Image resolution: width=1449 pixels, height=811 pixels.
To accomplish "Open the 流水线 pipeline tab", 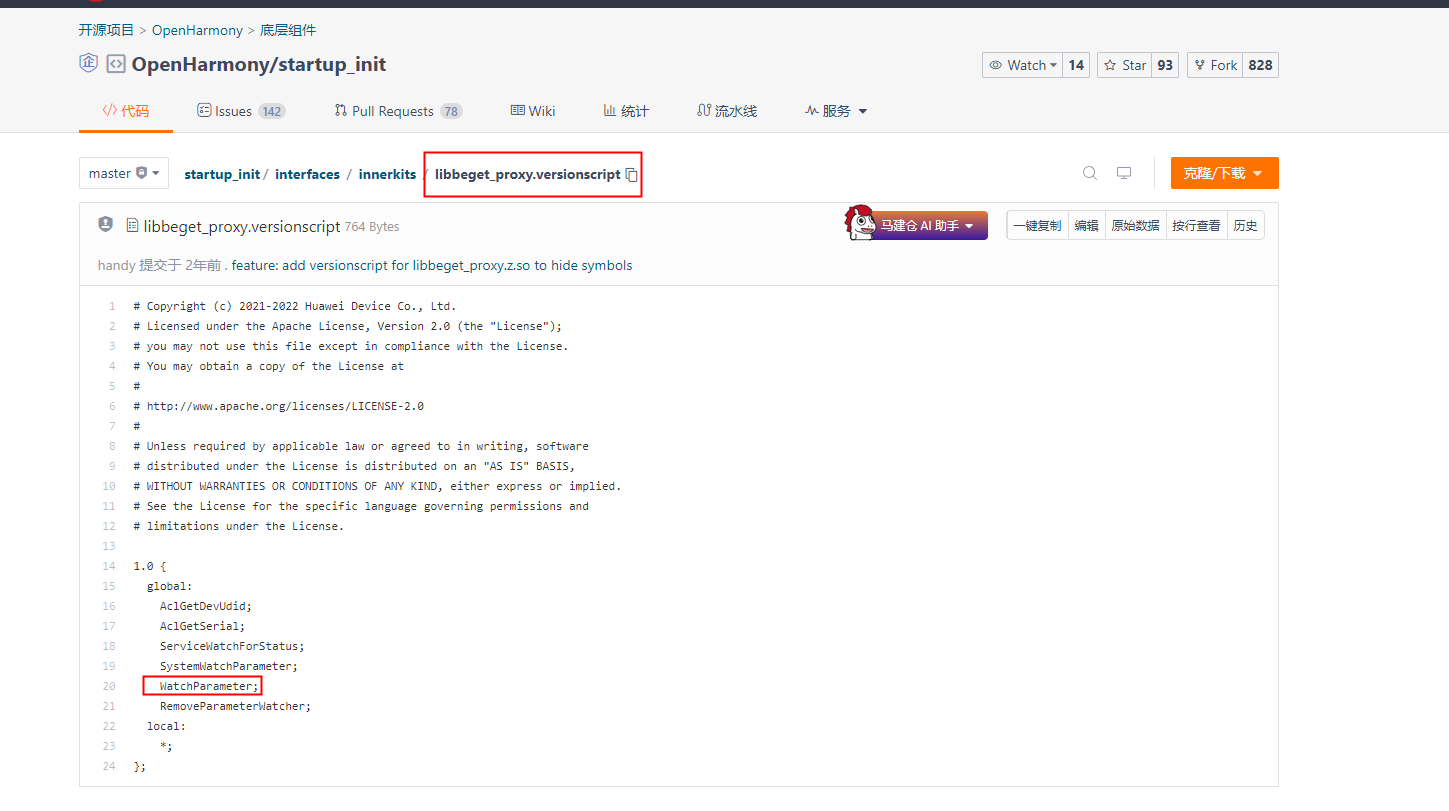I will point(727,111).
